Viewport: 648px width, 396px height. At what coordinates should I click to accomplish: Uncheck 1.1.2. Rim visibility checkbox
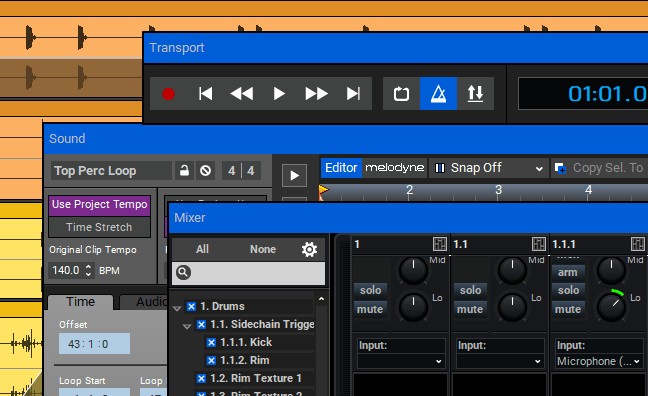coord(211,360)
